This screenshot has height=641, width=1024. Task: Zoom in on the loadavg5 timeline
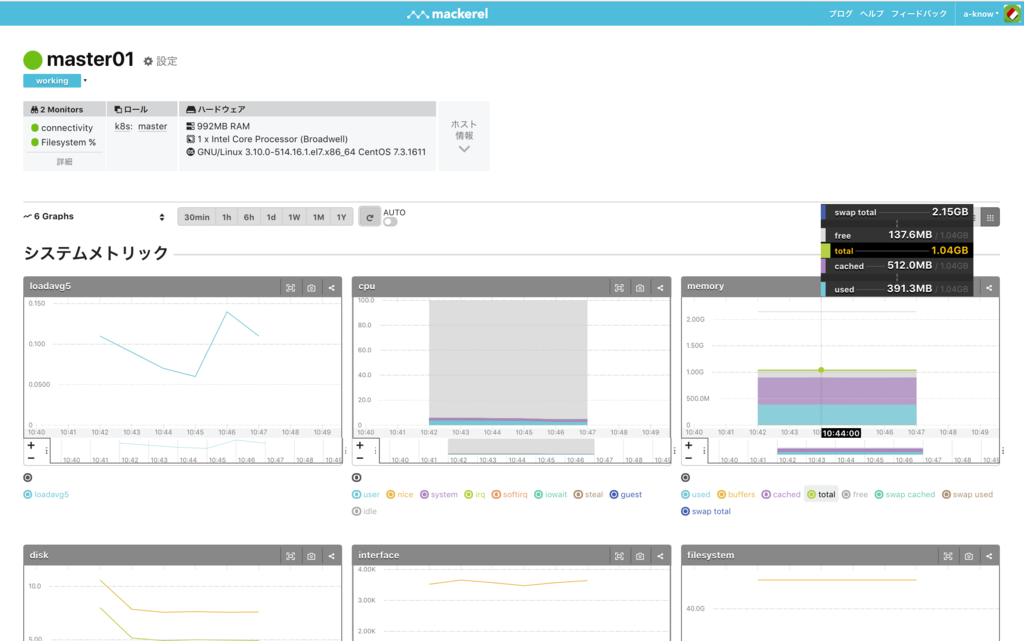pos(31,445)
